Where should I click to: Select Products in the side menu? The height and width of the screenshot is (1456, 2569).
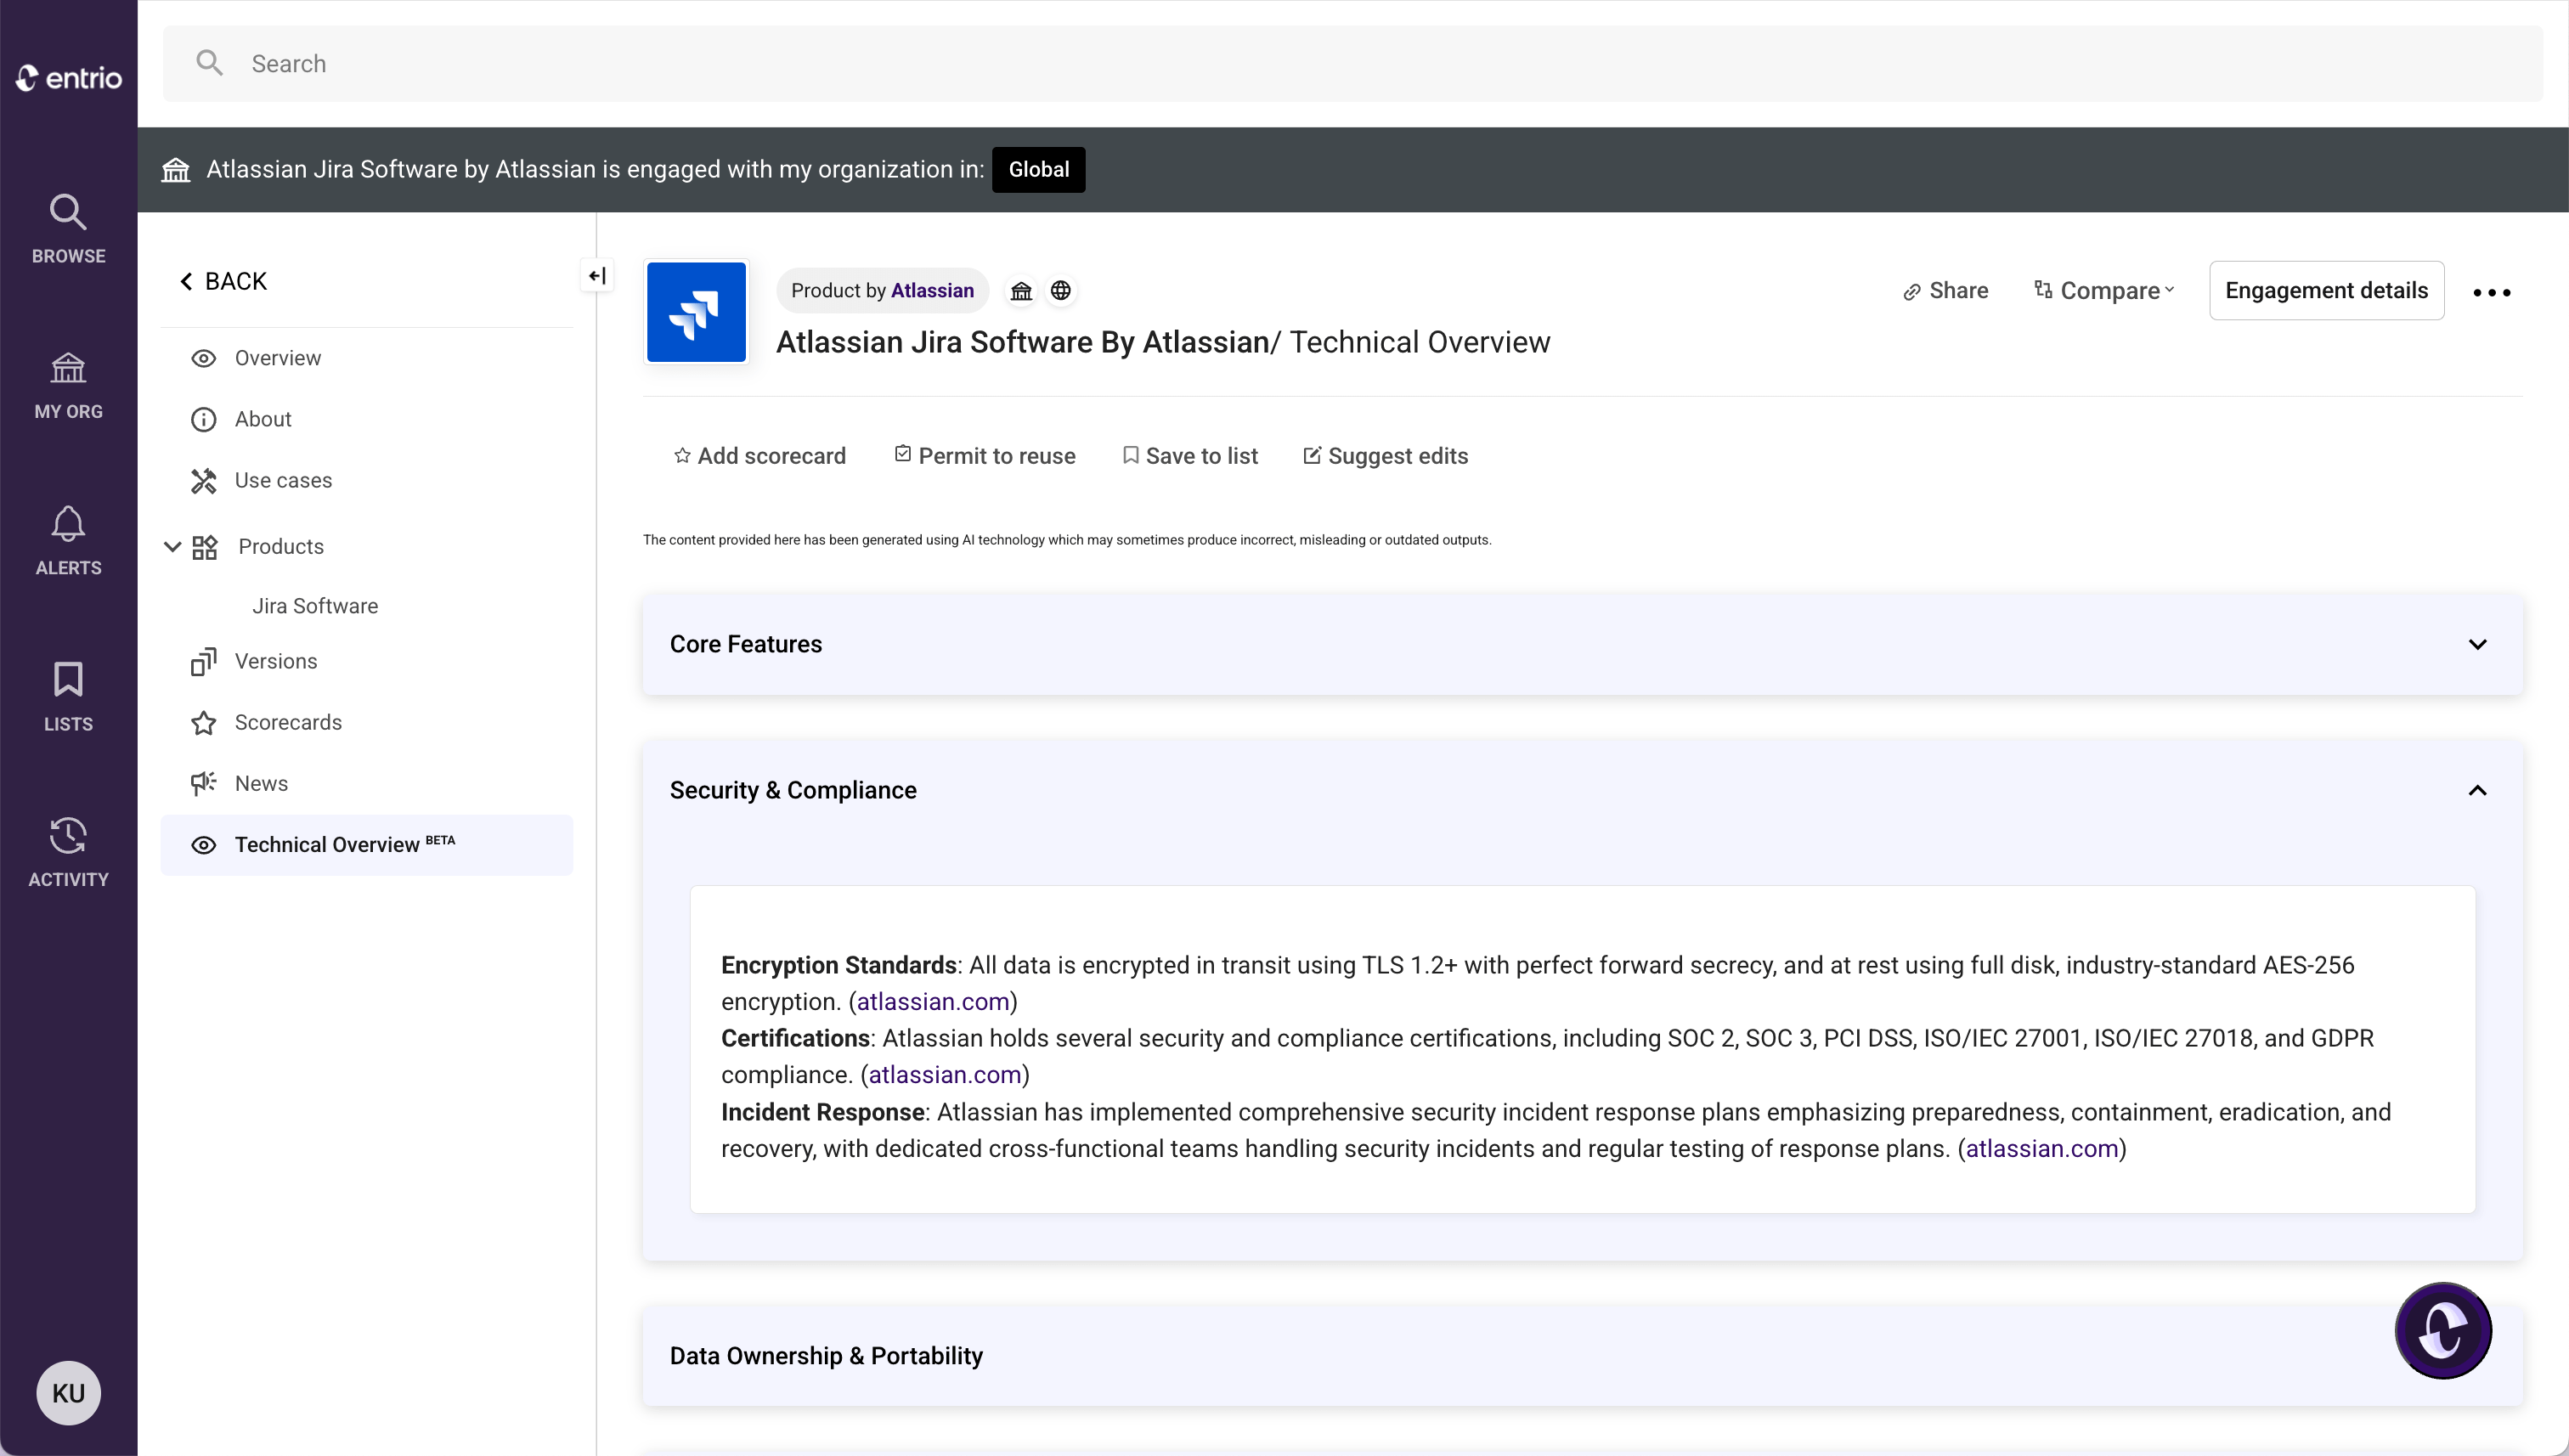pyautogui.click(x=281, y=546)
